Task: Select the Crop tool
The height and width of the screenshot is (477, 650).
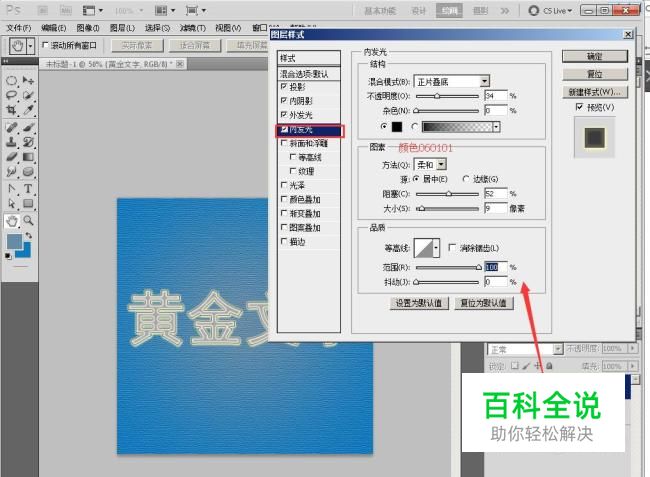Action: tap(11, 110)
